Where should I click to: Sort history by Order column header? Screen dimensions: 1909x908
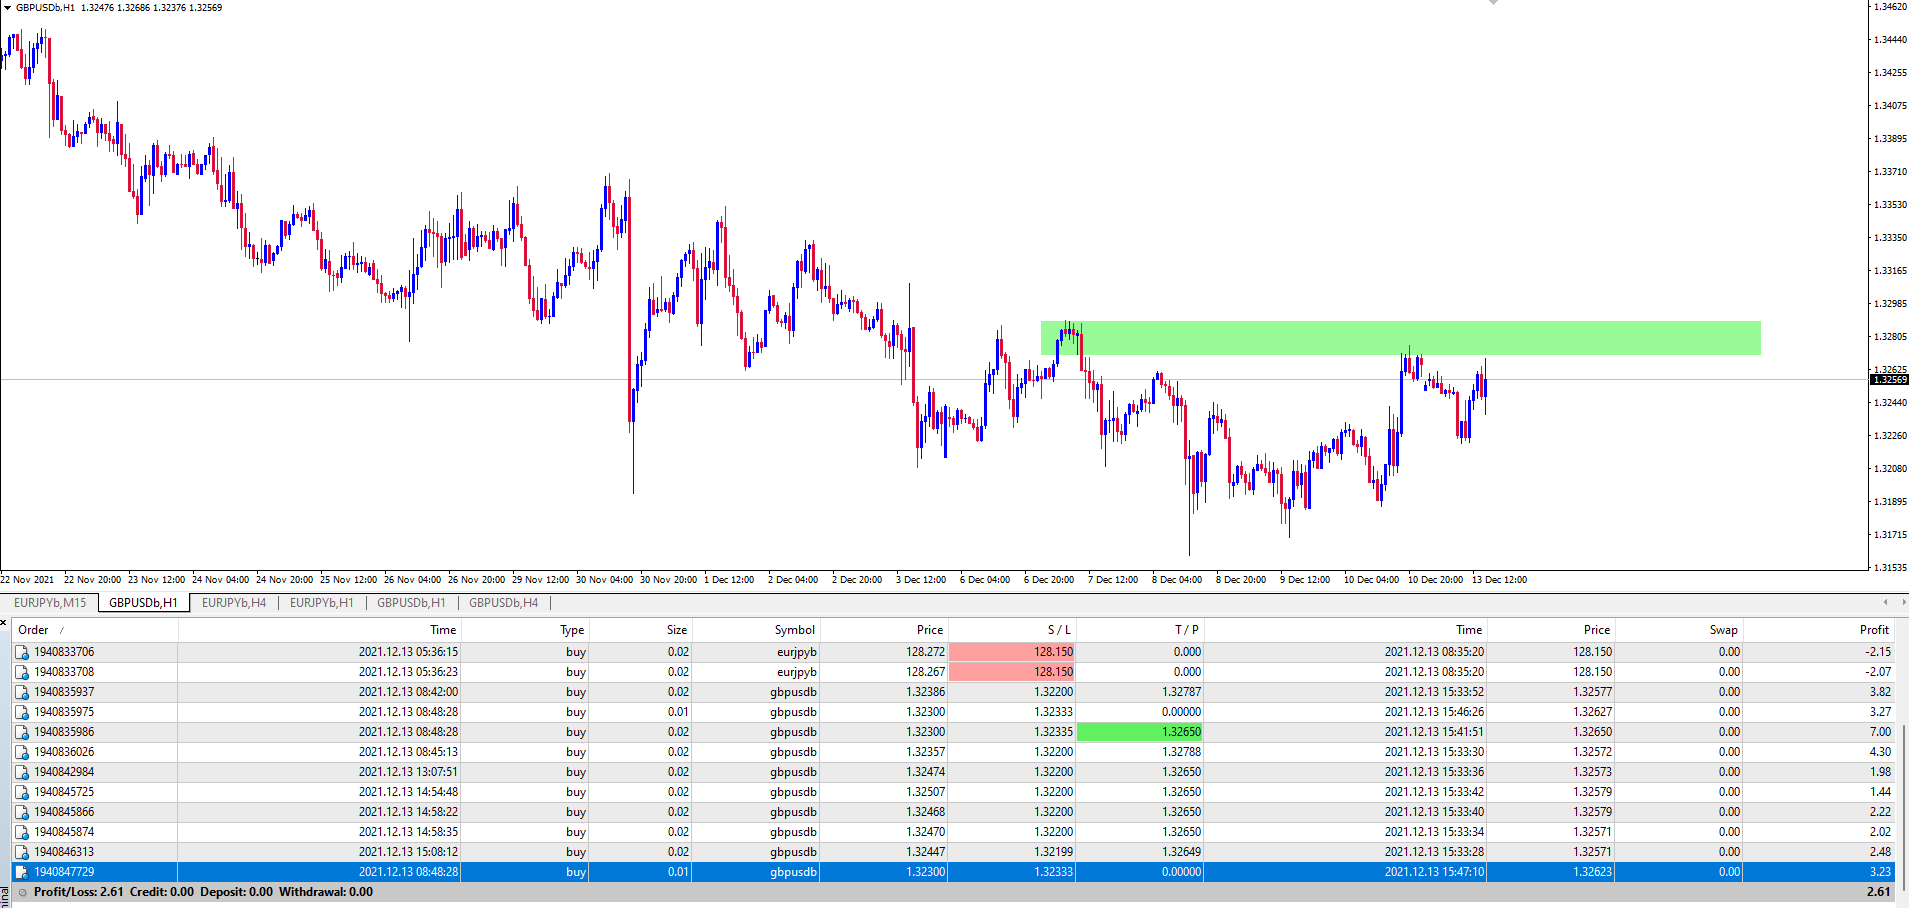[x=95, y=630]
